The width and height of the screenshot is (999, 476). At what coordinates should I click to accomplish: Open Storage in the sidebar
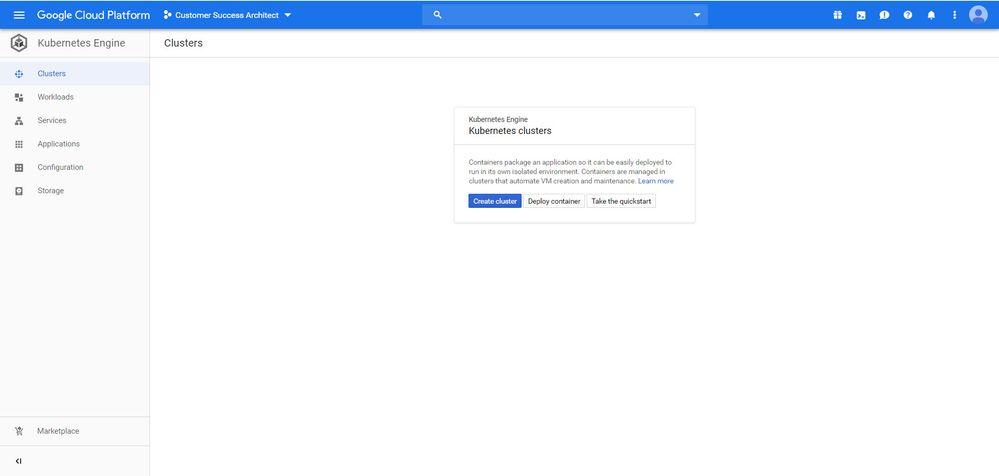(x=75, y=191)
